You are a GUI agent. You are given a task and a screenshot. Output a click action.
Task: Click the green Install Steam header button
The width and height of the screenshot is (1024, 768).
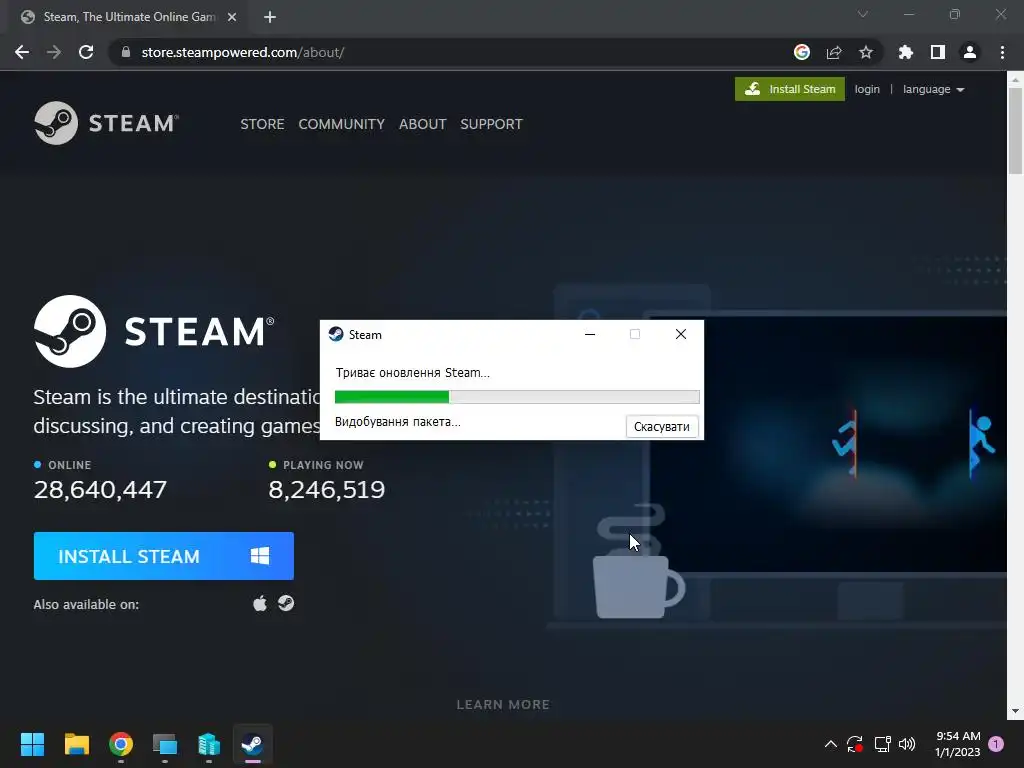(790, 89)
